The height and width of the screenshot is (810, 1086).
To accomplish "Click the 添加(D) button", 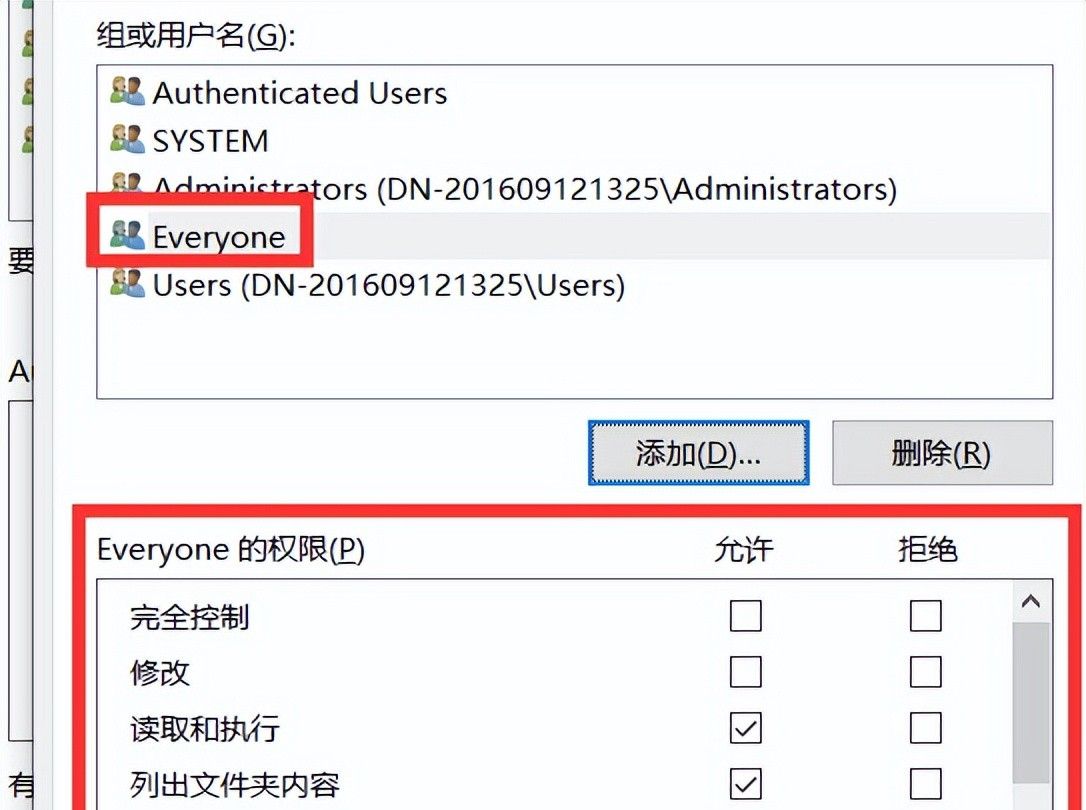I will [x=698, y=452].
